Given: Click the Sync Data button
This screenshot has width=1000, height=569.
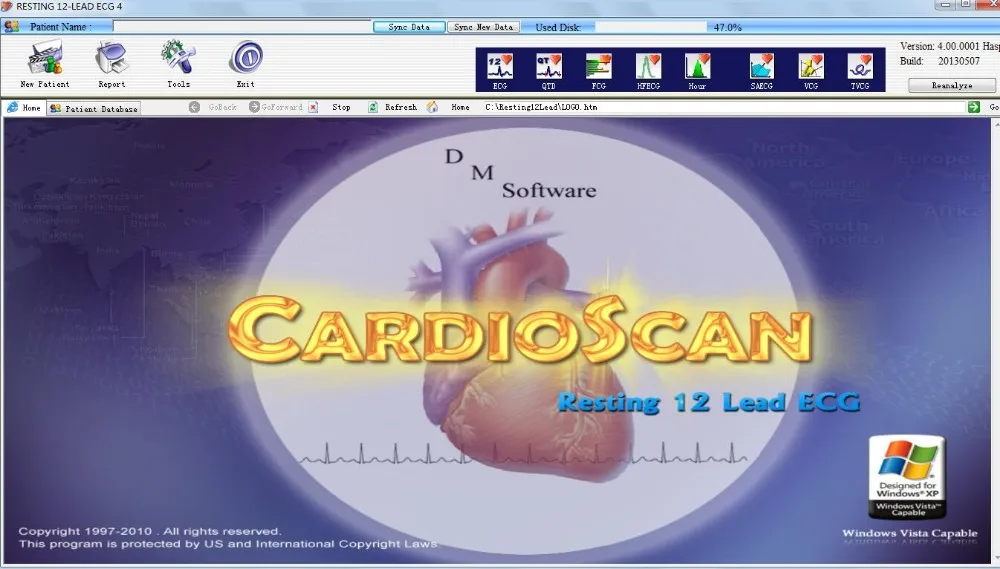Looking at the screenshot, I should pyautogui.click(x=409, y=27).
